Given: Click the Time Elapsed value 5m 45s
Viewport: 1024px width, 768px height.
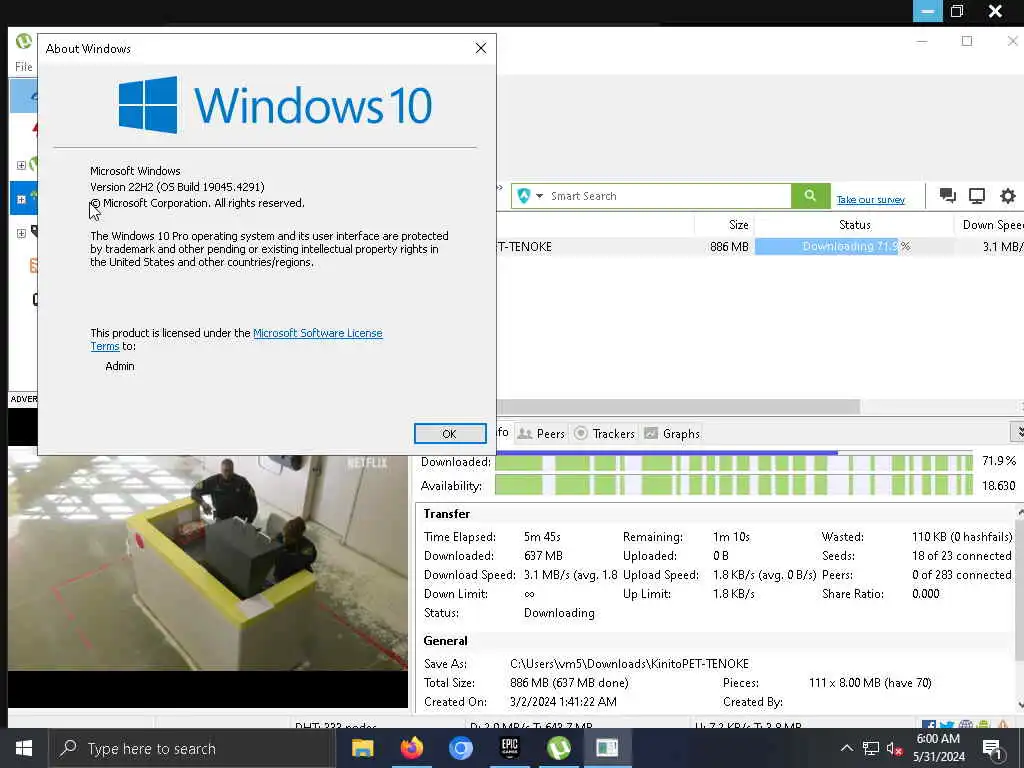Looking at the screenshot, I should click(542, 537).
